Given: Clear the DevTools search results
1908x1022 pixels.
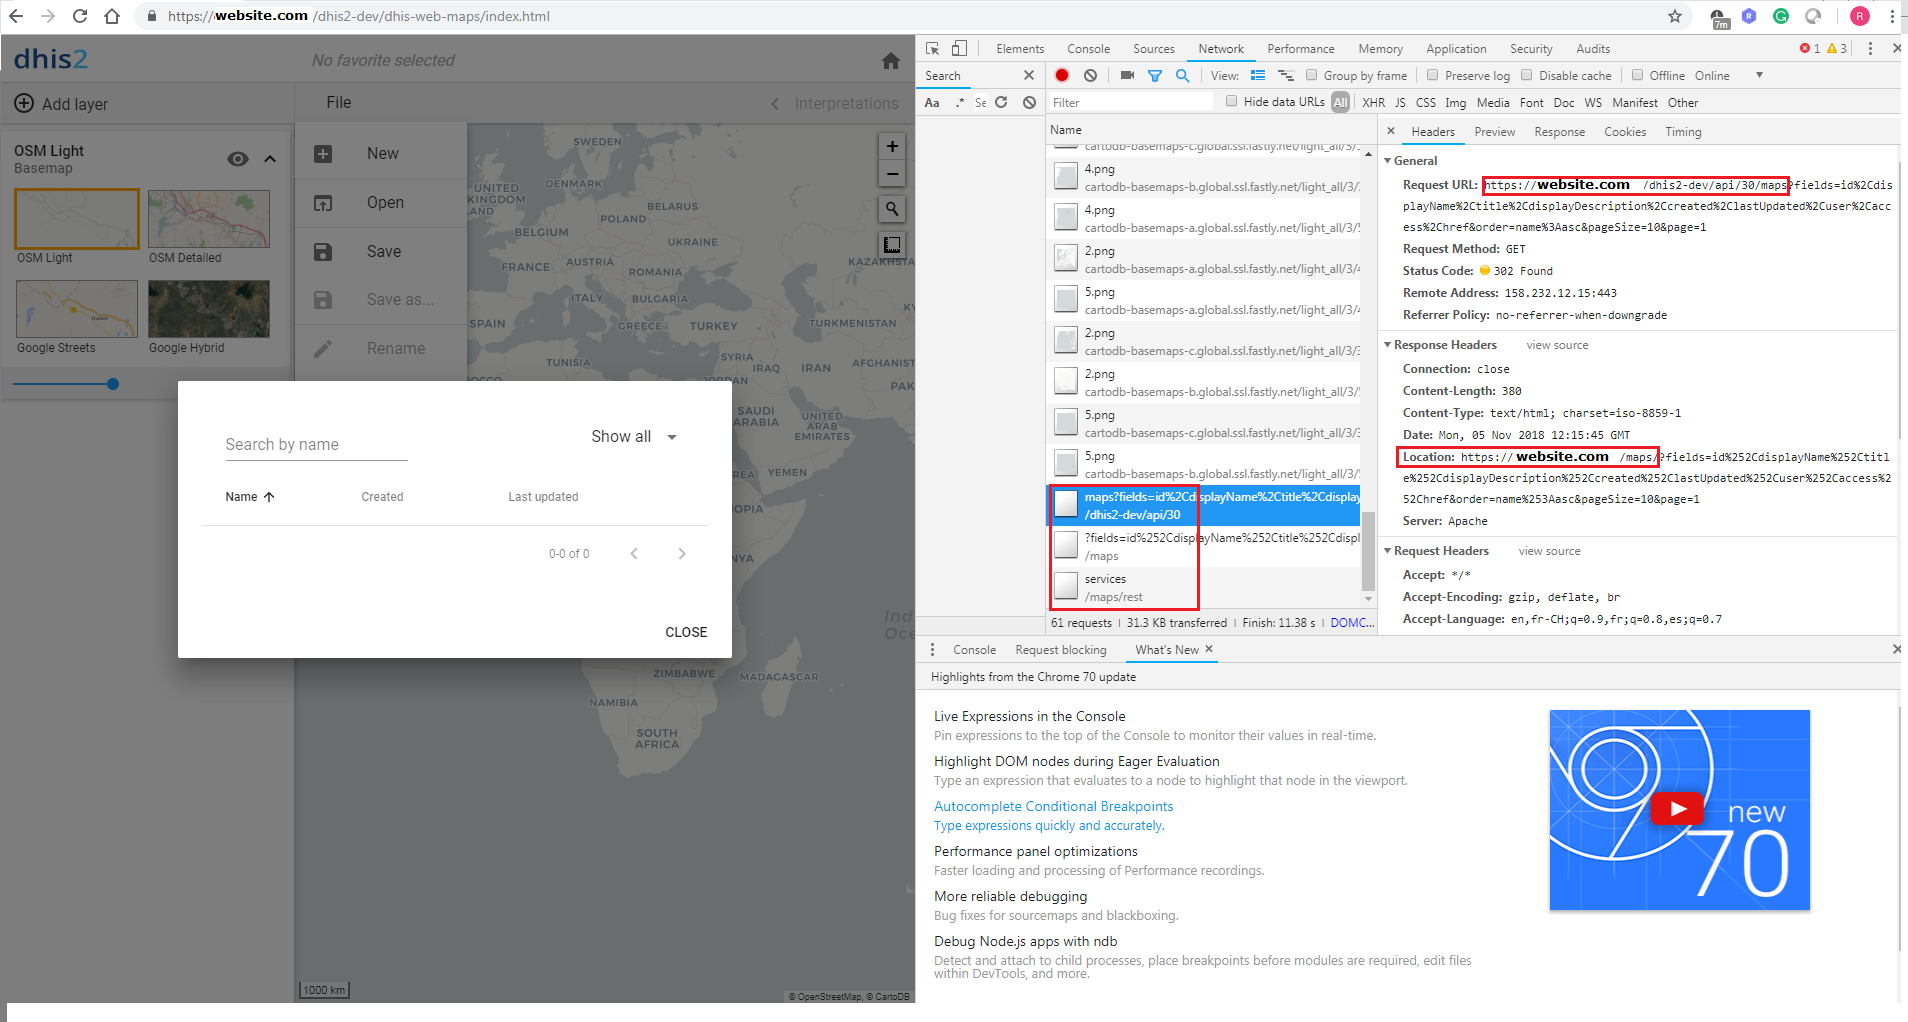Looking at the screenshot, I should point(1029,102).
